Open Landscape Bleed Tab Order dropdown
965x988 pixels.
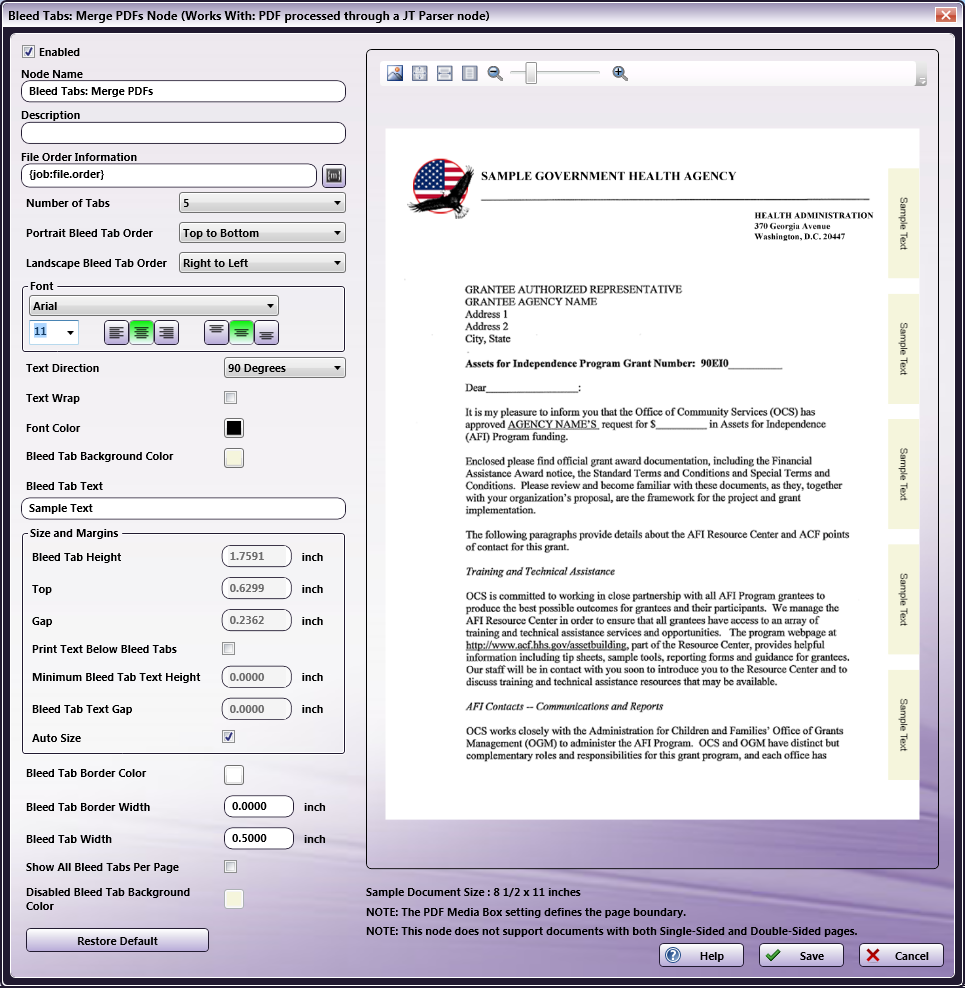(x=262, y=263)
